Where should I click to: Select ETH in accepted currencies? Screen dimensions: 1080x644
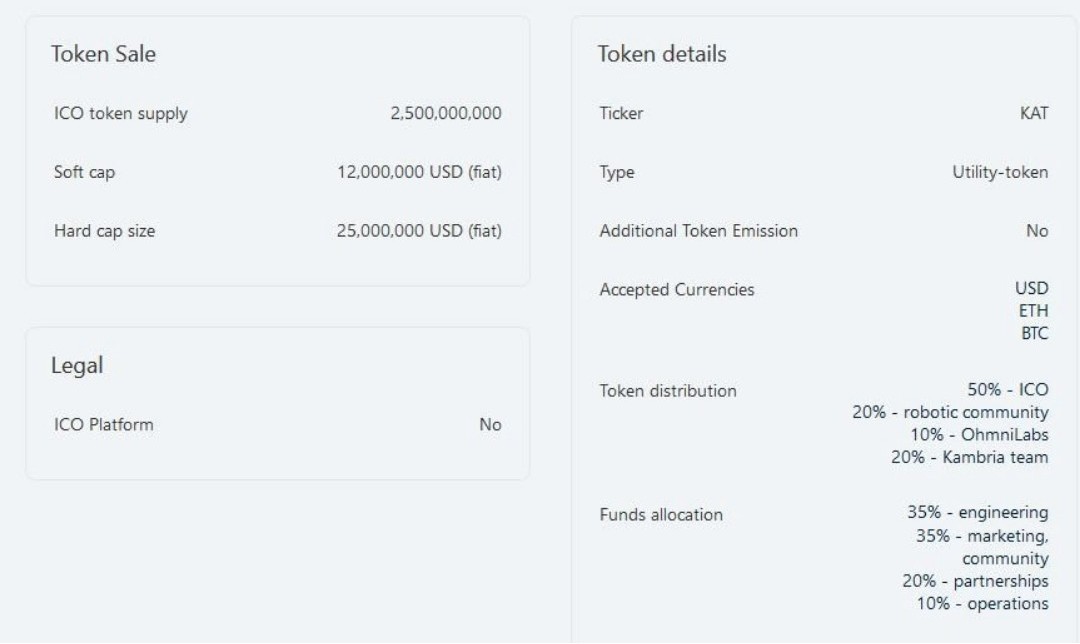point(1034,311)
